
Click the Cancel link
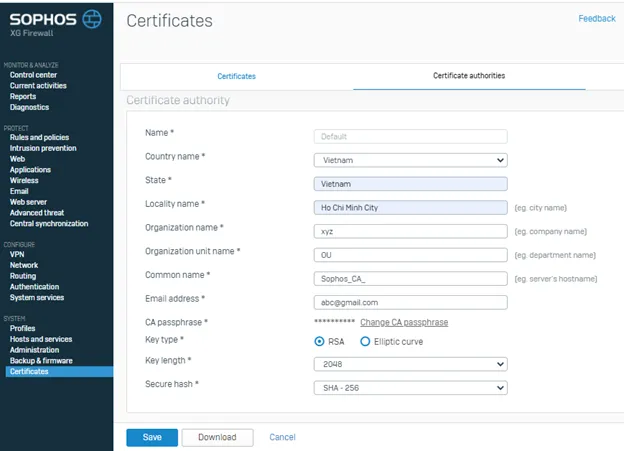[x=282, y=437]
